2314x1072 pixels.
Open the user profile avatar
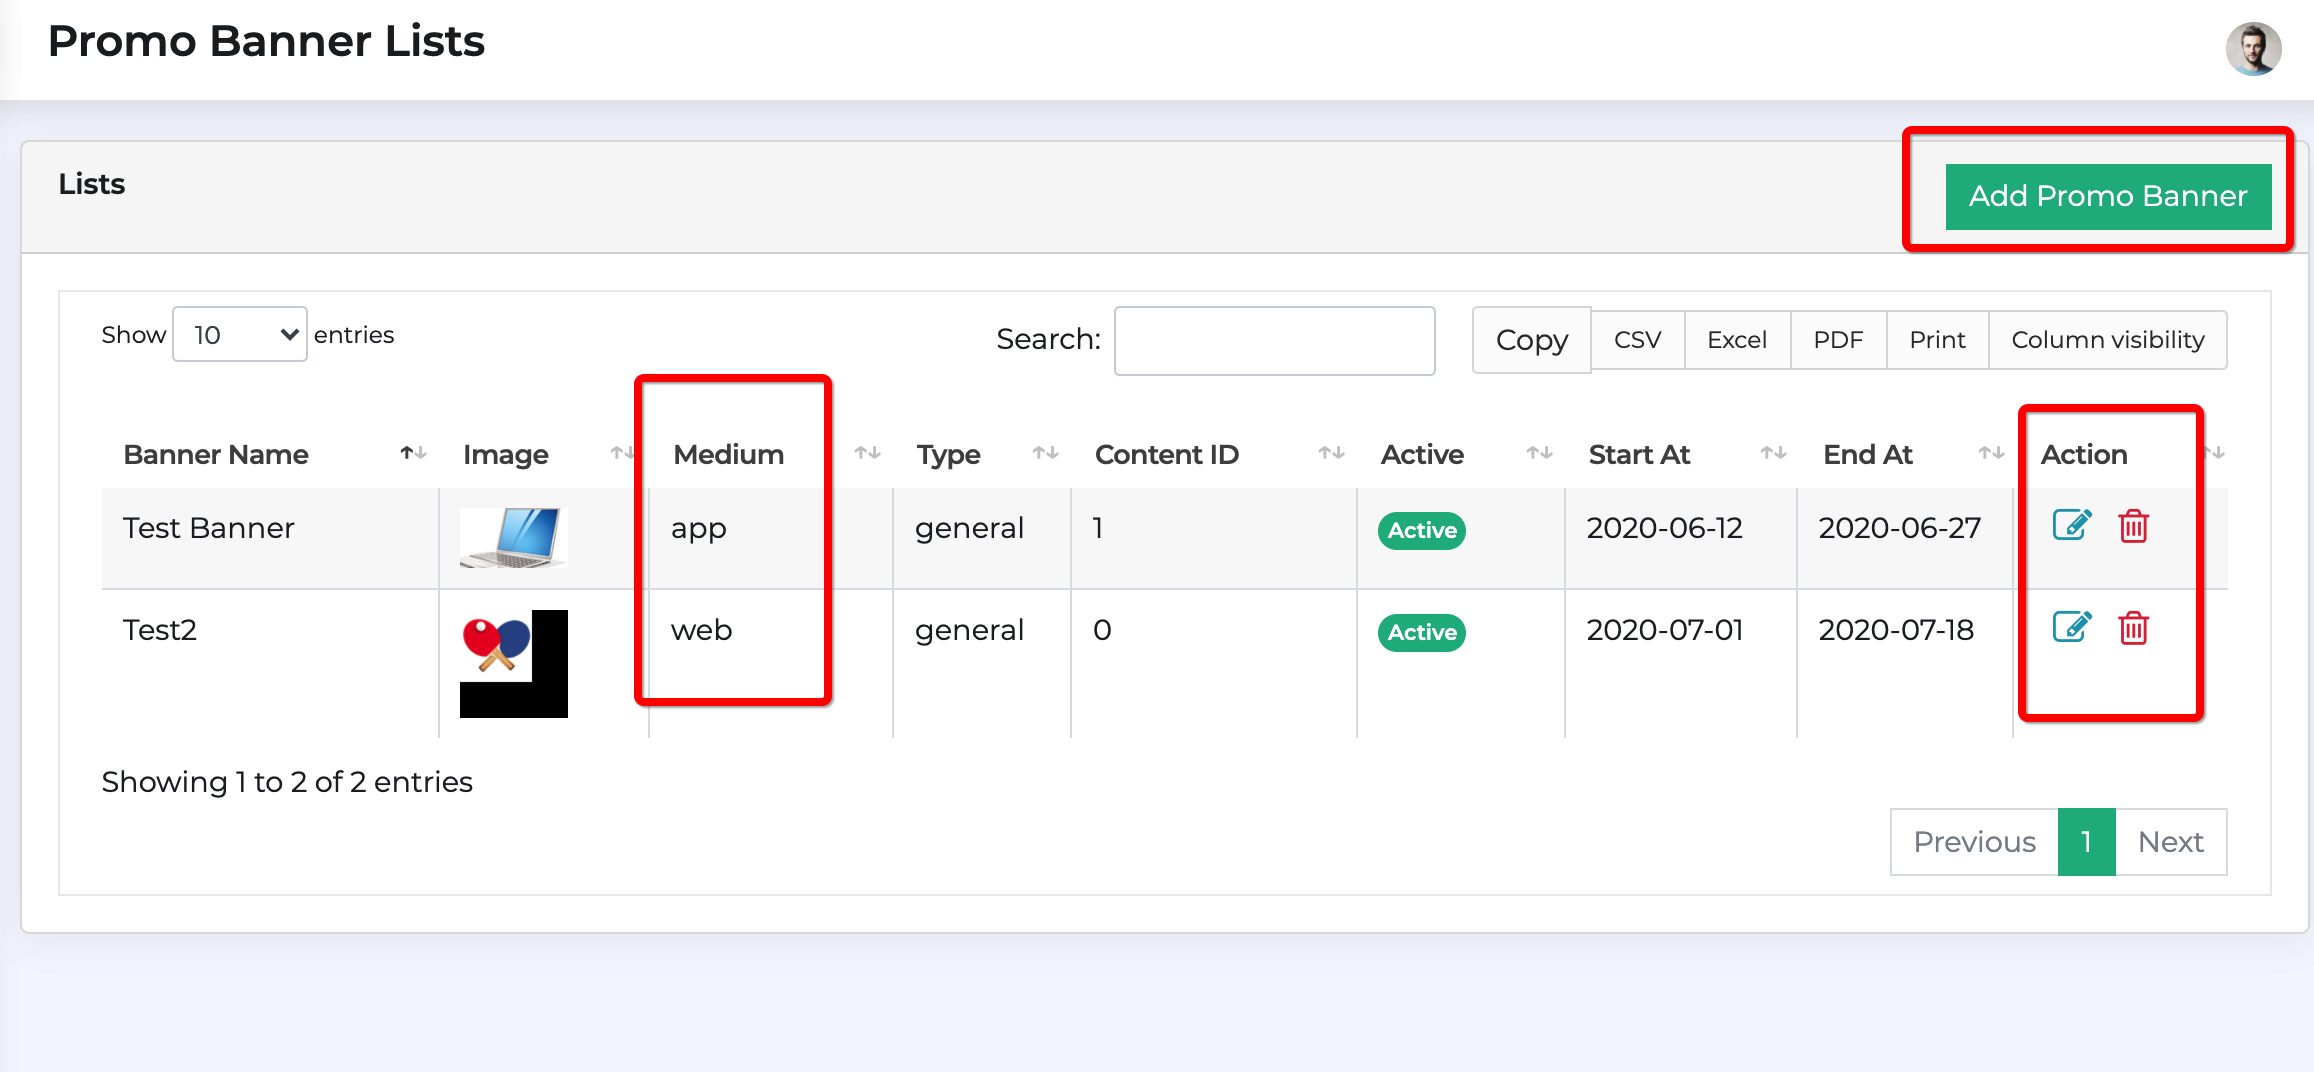pyautogui.click(x=2253, y=49)
